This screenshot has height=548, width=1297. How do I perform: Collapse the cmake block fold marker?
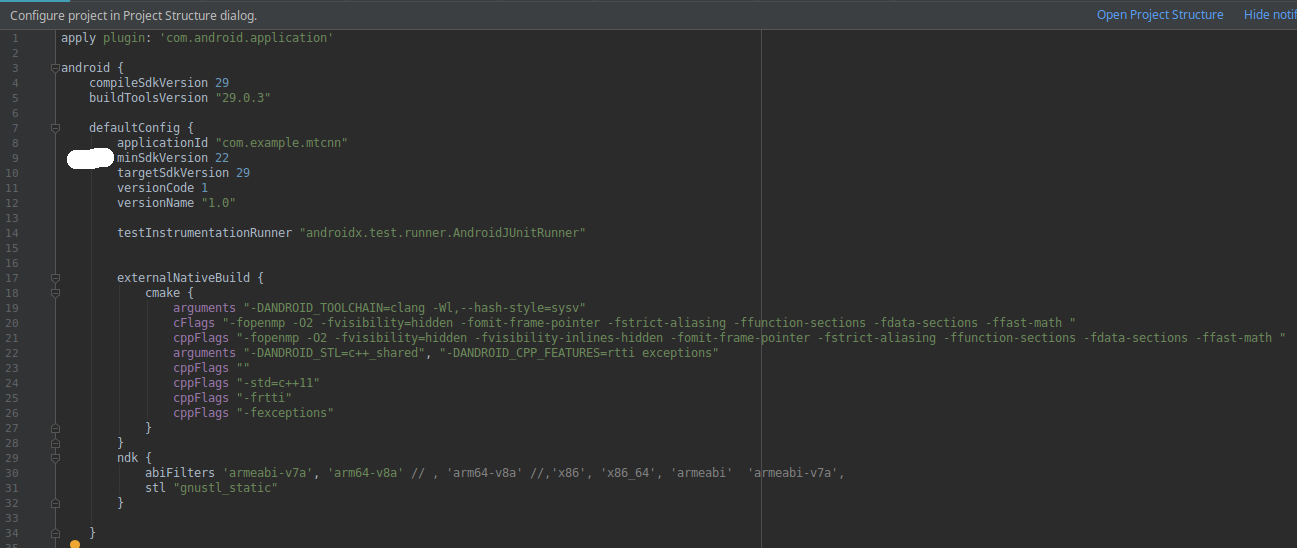55,293
